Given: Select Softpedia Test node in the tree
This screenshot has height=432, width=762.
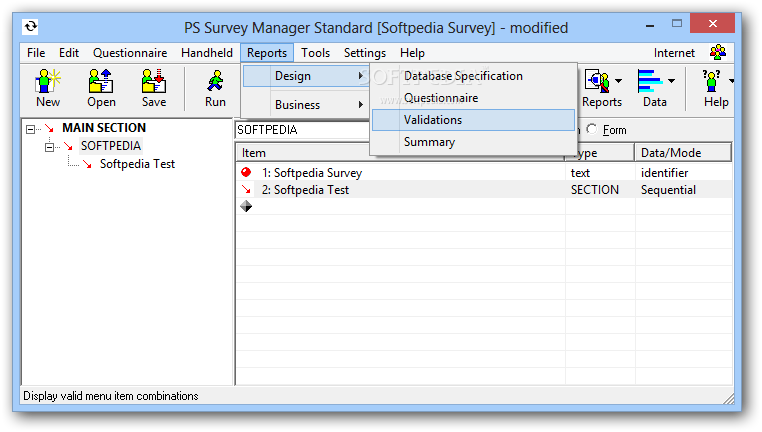Looking at the screenshot, I should (x=137, y=164).
